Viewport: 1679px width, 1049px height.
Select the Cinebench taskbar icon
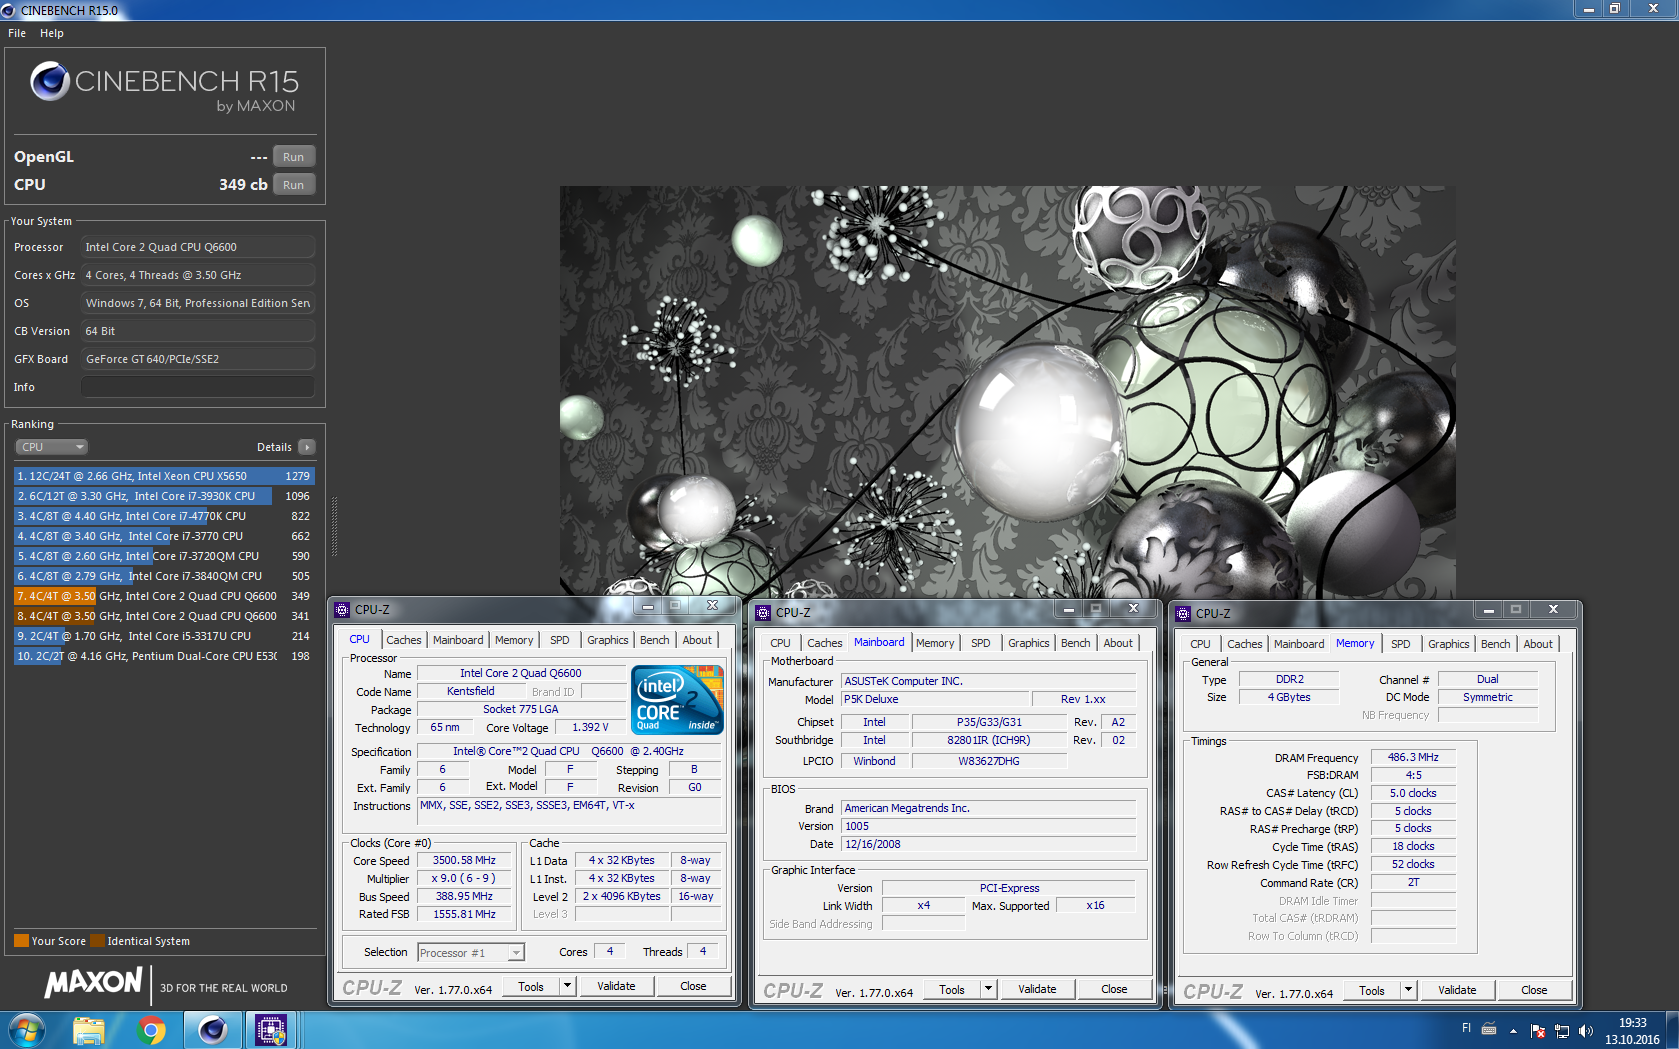click(212, 1030)
